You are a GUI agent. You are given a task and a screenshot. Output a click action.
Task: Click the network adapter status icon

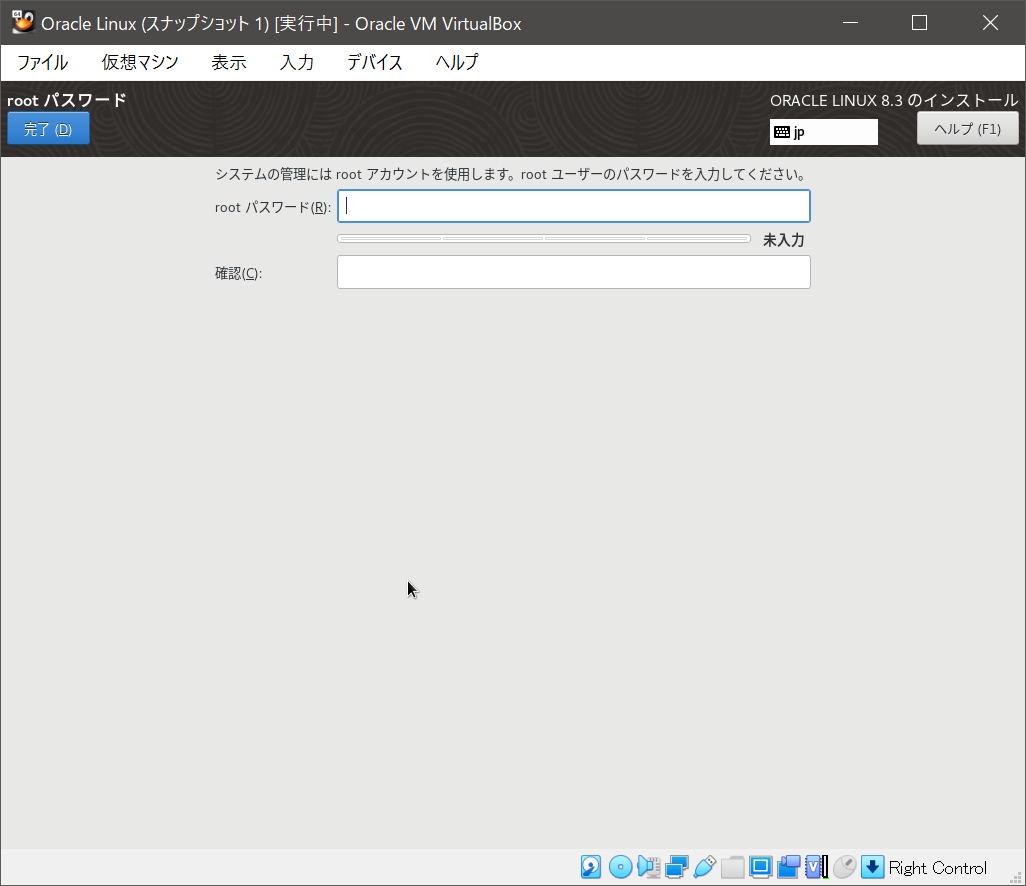677,867
